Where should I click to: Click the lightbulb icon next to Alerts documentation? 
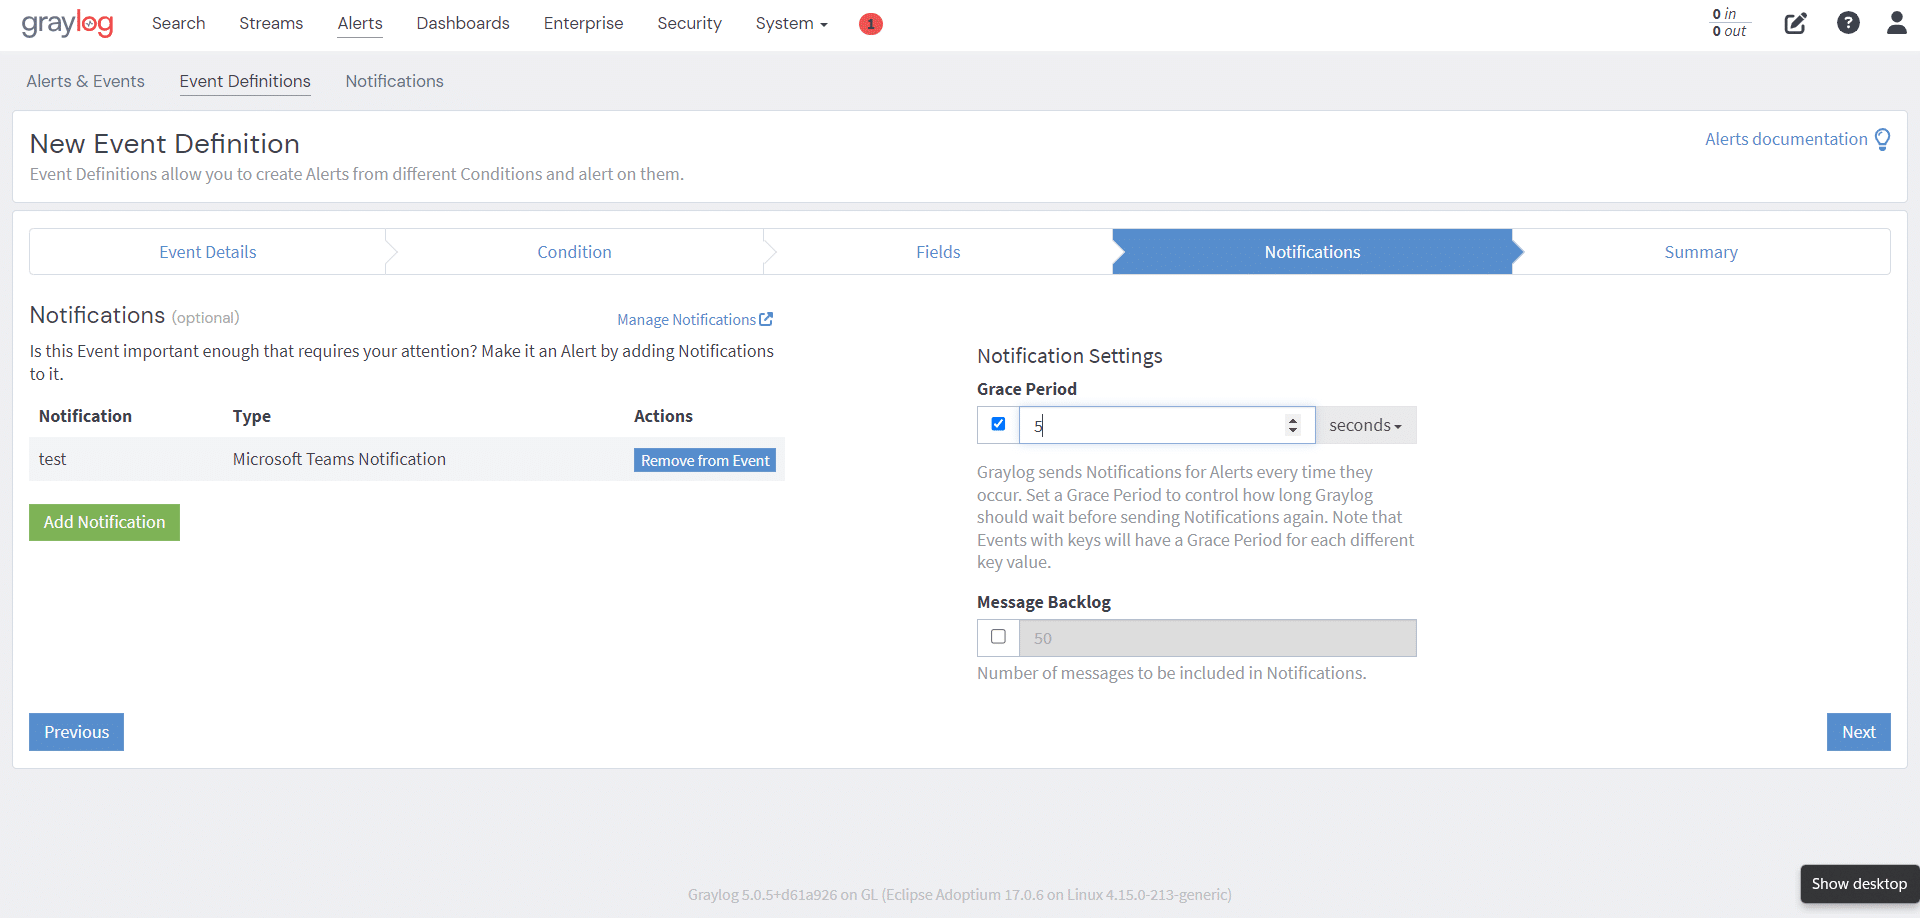pyautogui.click(x=1884, y=138)
